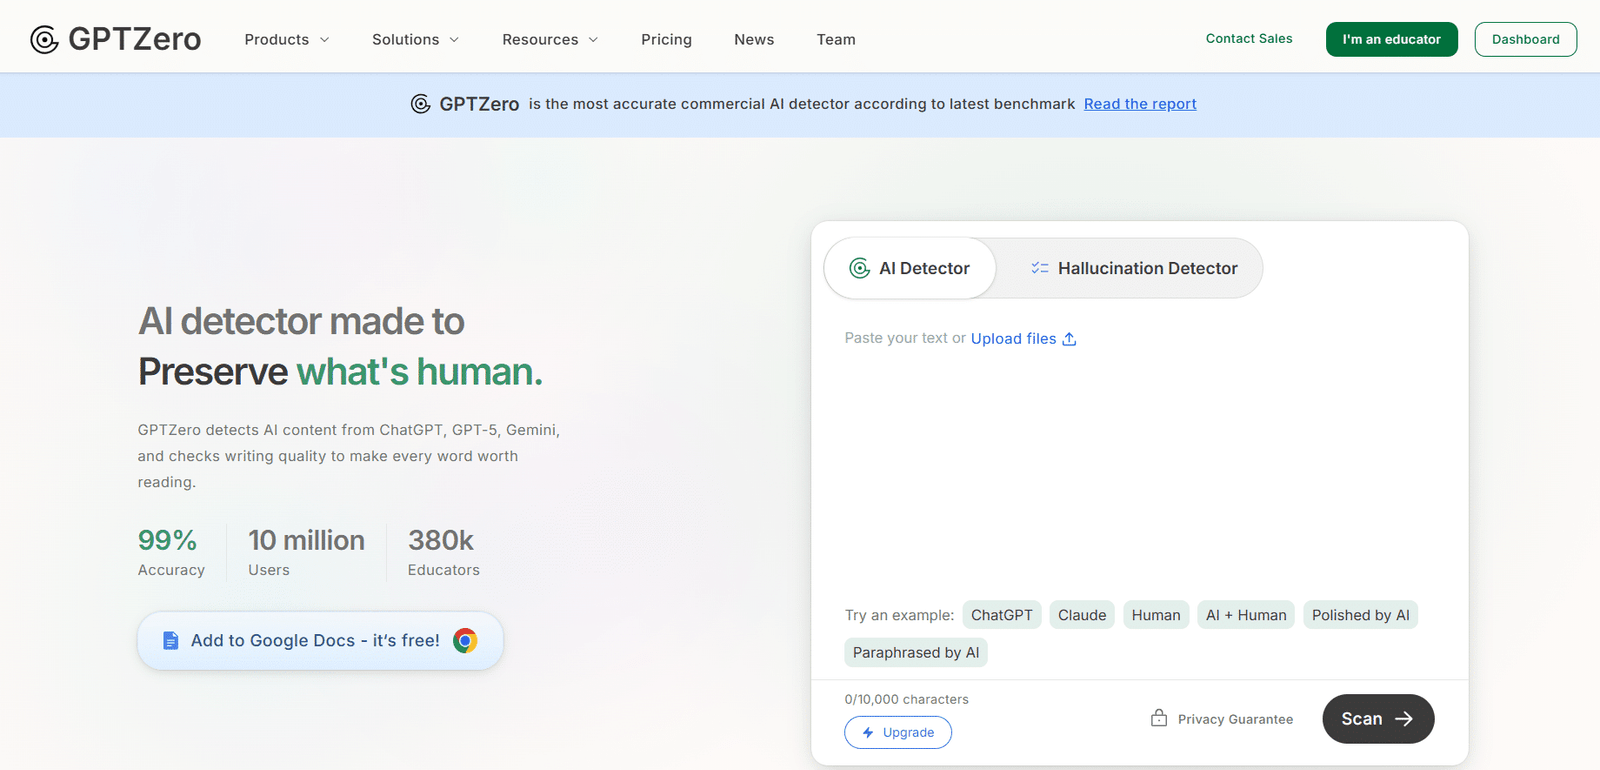Choose the Paraphrased by AI example
Screen dimensions: 1600x770
(916, 653)
